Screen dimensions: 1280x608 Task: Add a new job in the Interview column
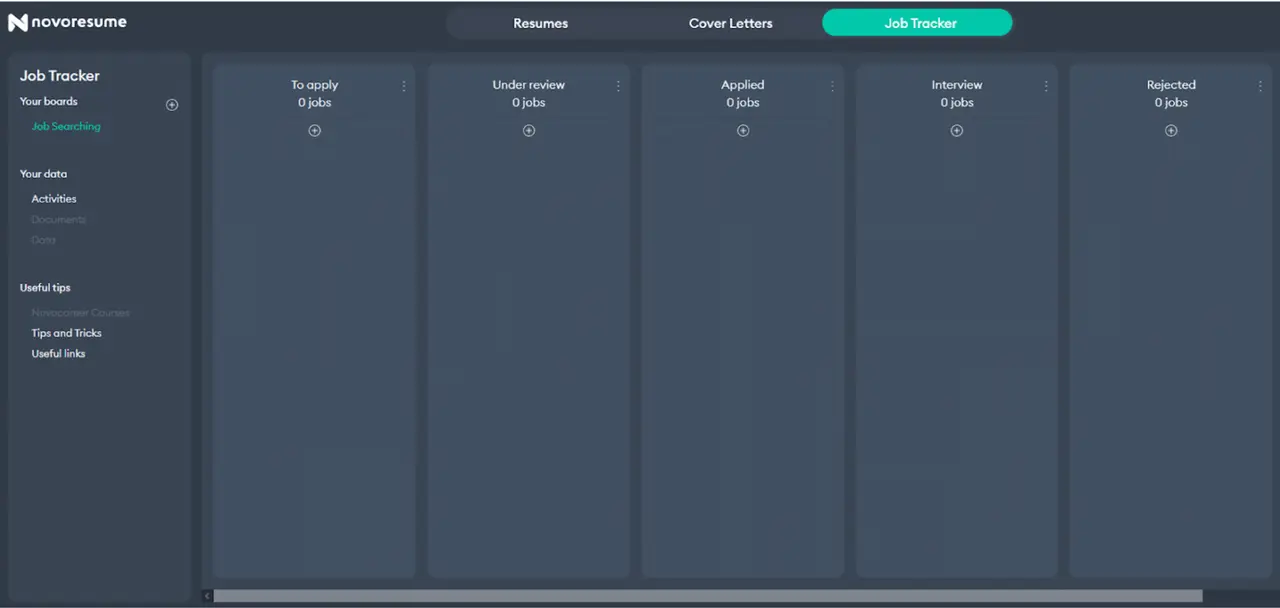[x=956, y=130]
